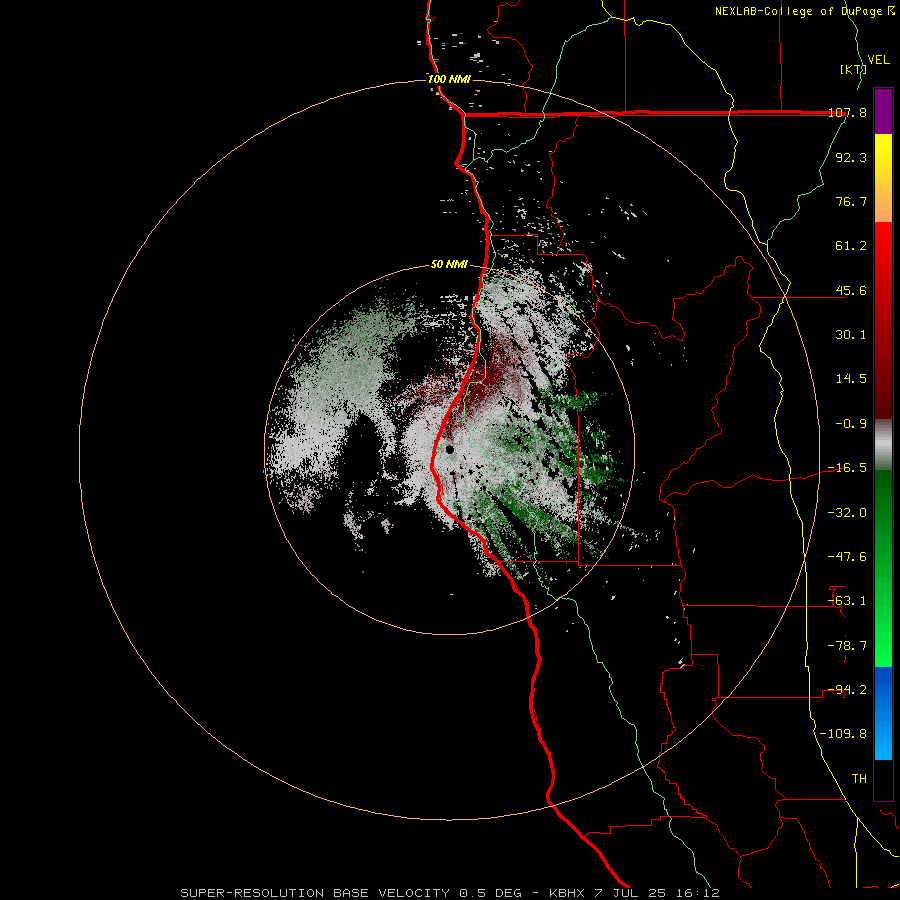The width and height of the screenshot is (900, 900).
Task: Click the black KBHX radar site dot
Action: (449, 449)
